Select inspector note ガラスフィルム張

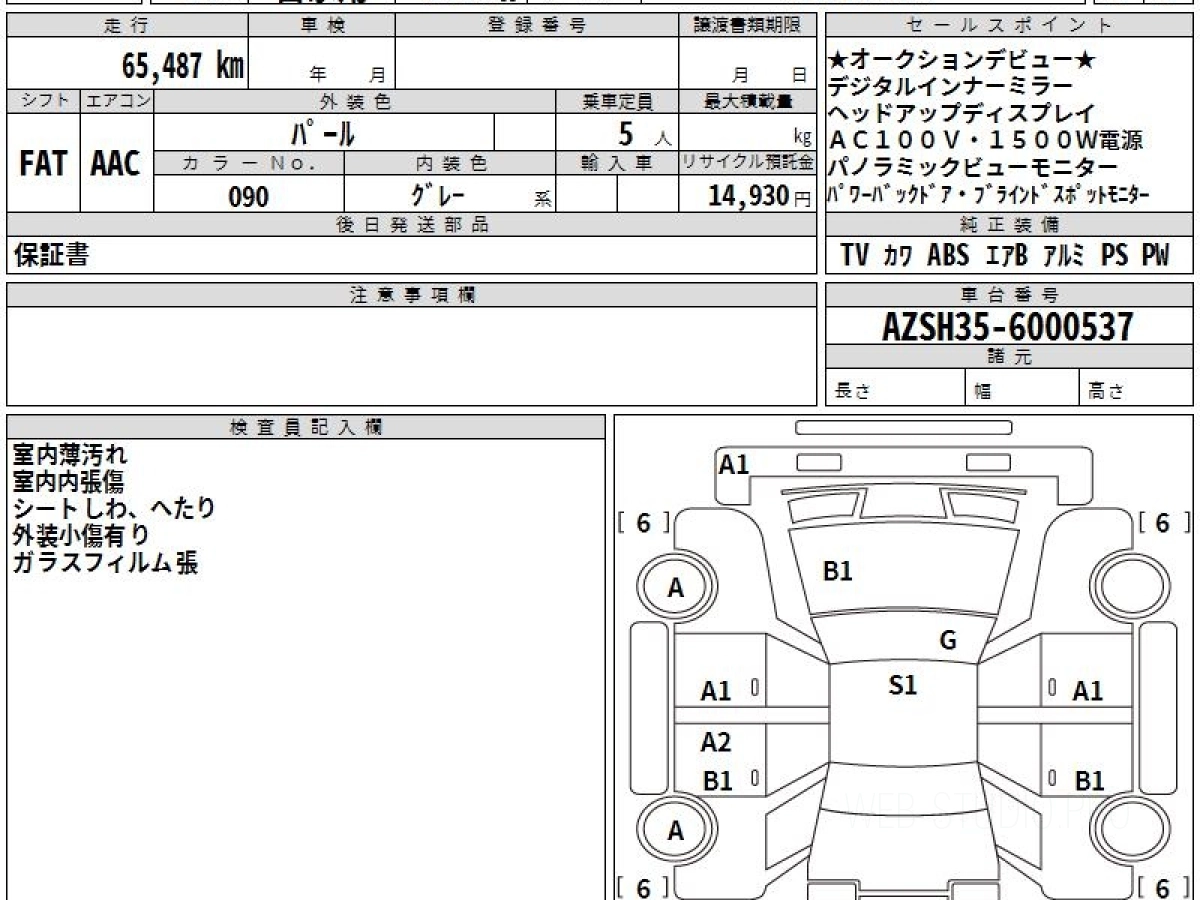pyautogui.click(x=105, y=563)
